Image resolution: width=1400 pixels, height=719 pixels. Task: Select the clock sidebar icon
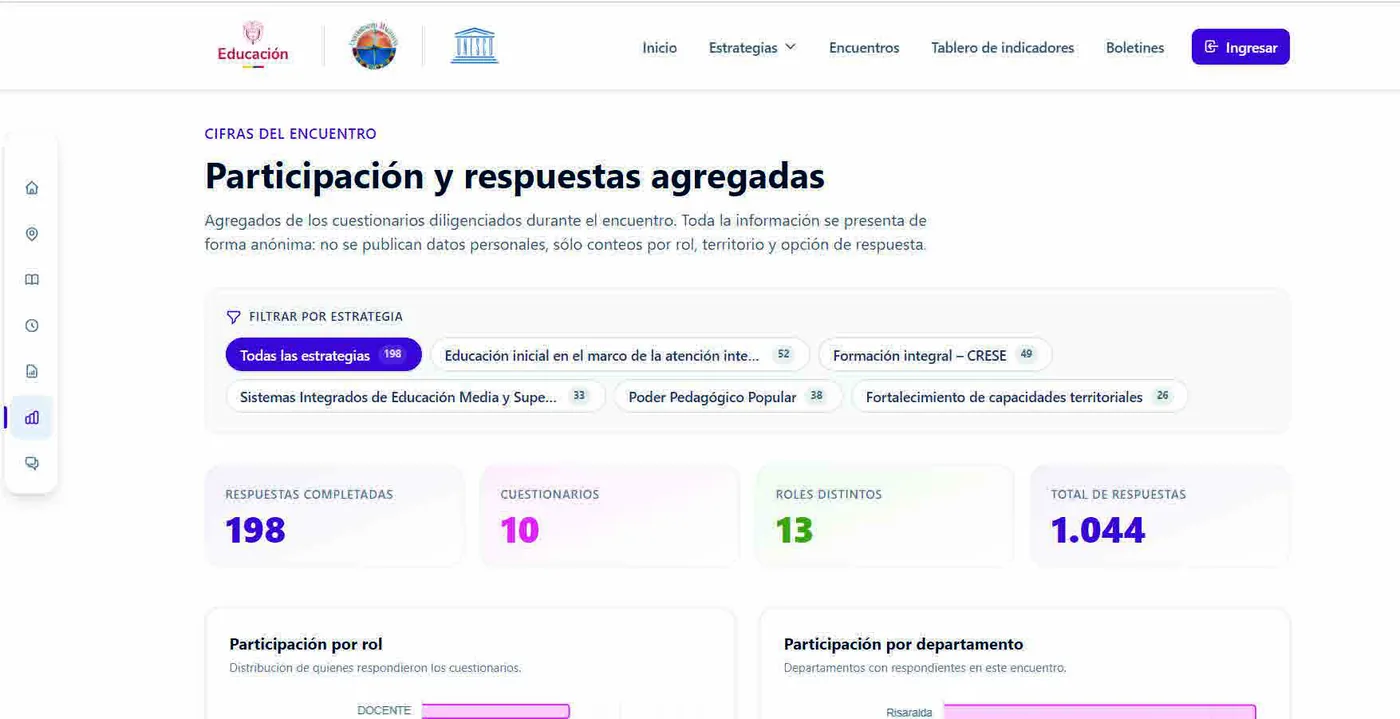[32, 326]
